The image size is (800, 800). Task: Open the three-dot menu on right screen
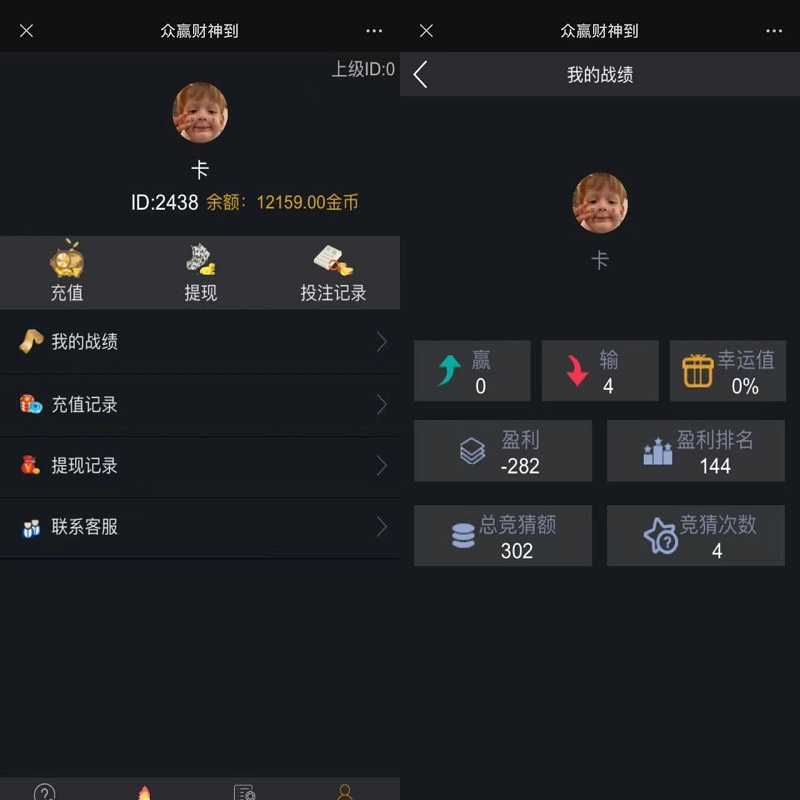click(774, 31)
